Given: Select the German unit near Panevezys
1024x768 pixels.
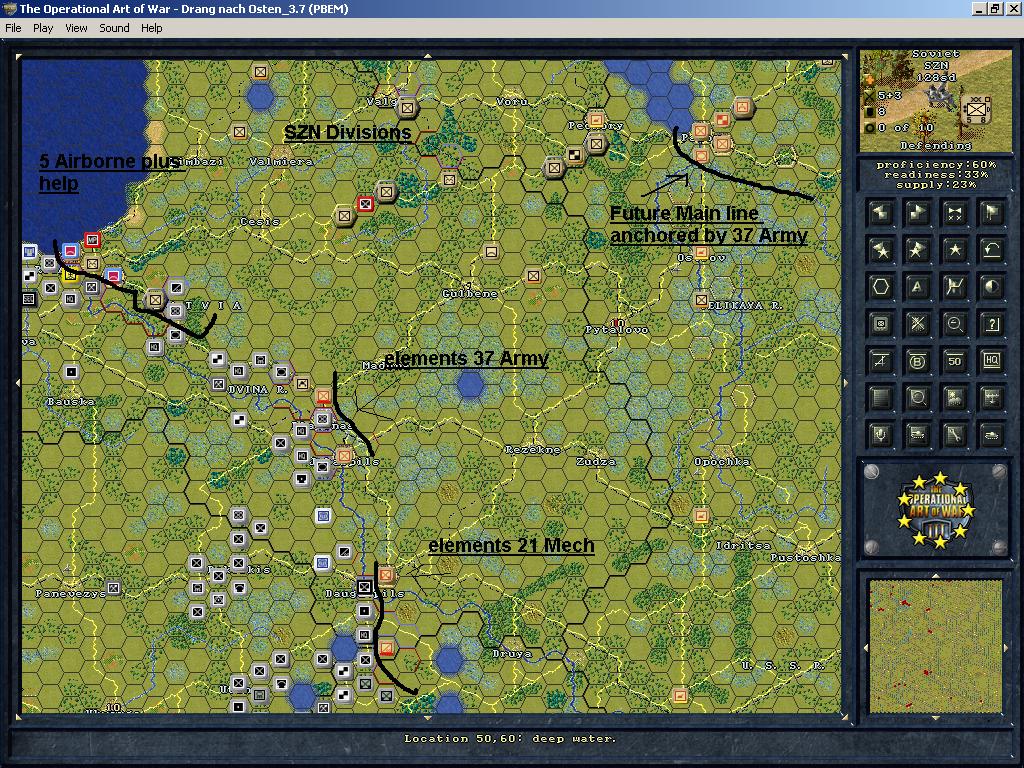Looking at the screenshot, I should [114, 588].
